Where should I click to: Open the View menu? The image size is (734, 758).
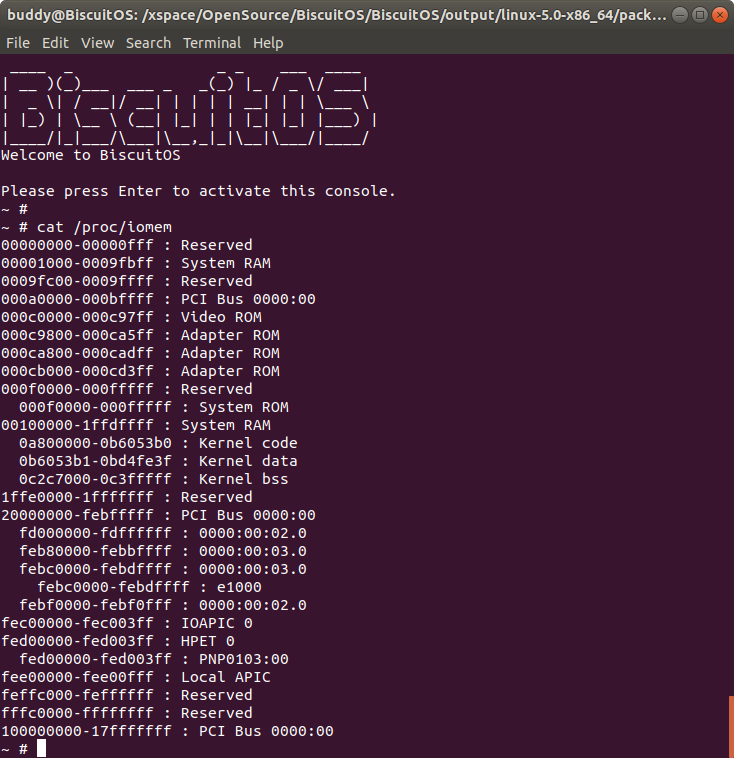[98, 43]
